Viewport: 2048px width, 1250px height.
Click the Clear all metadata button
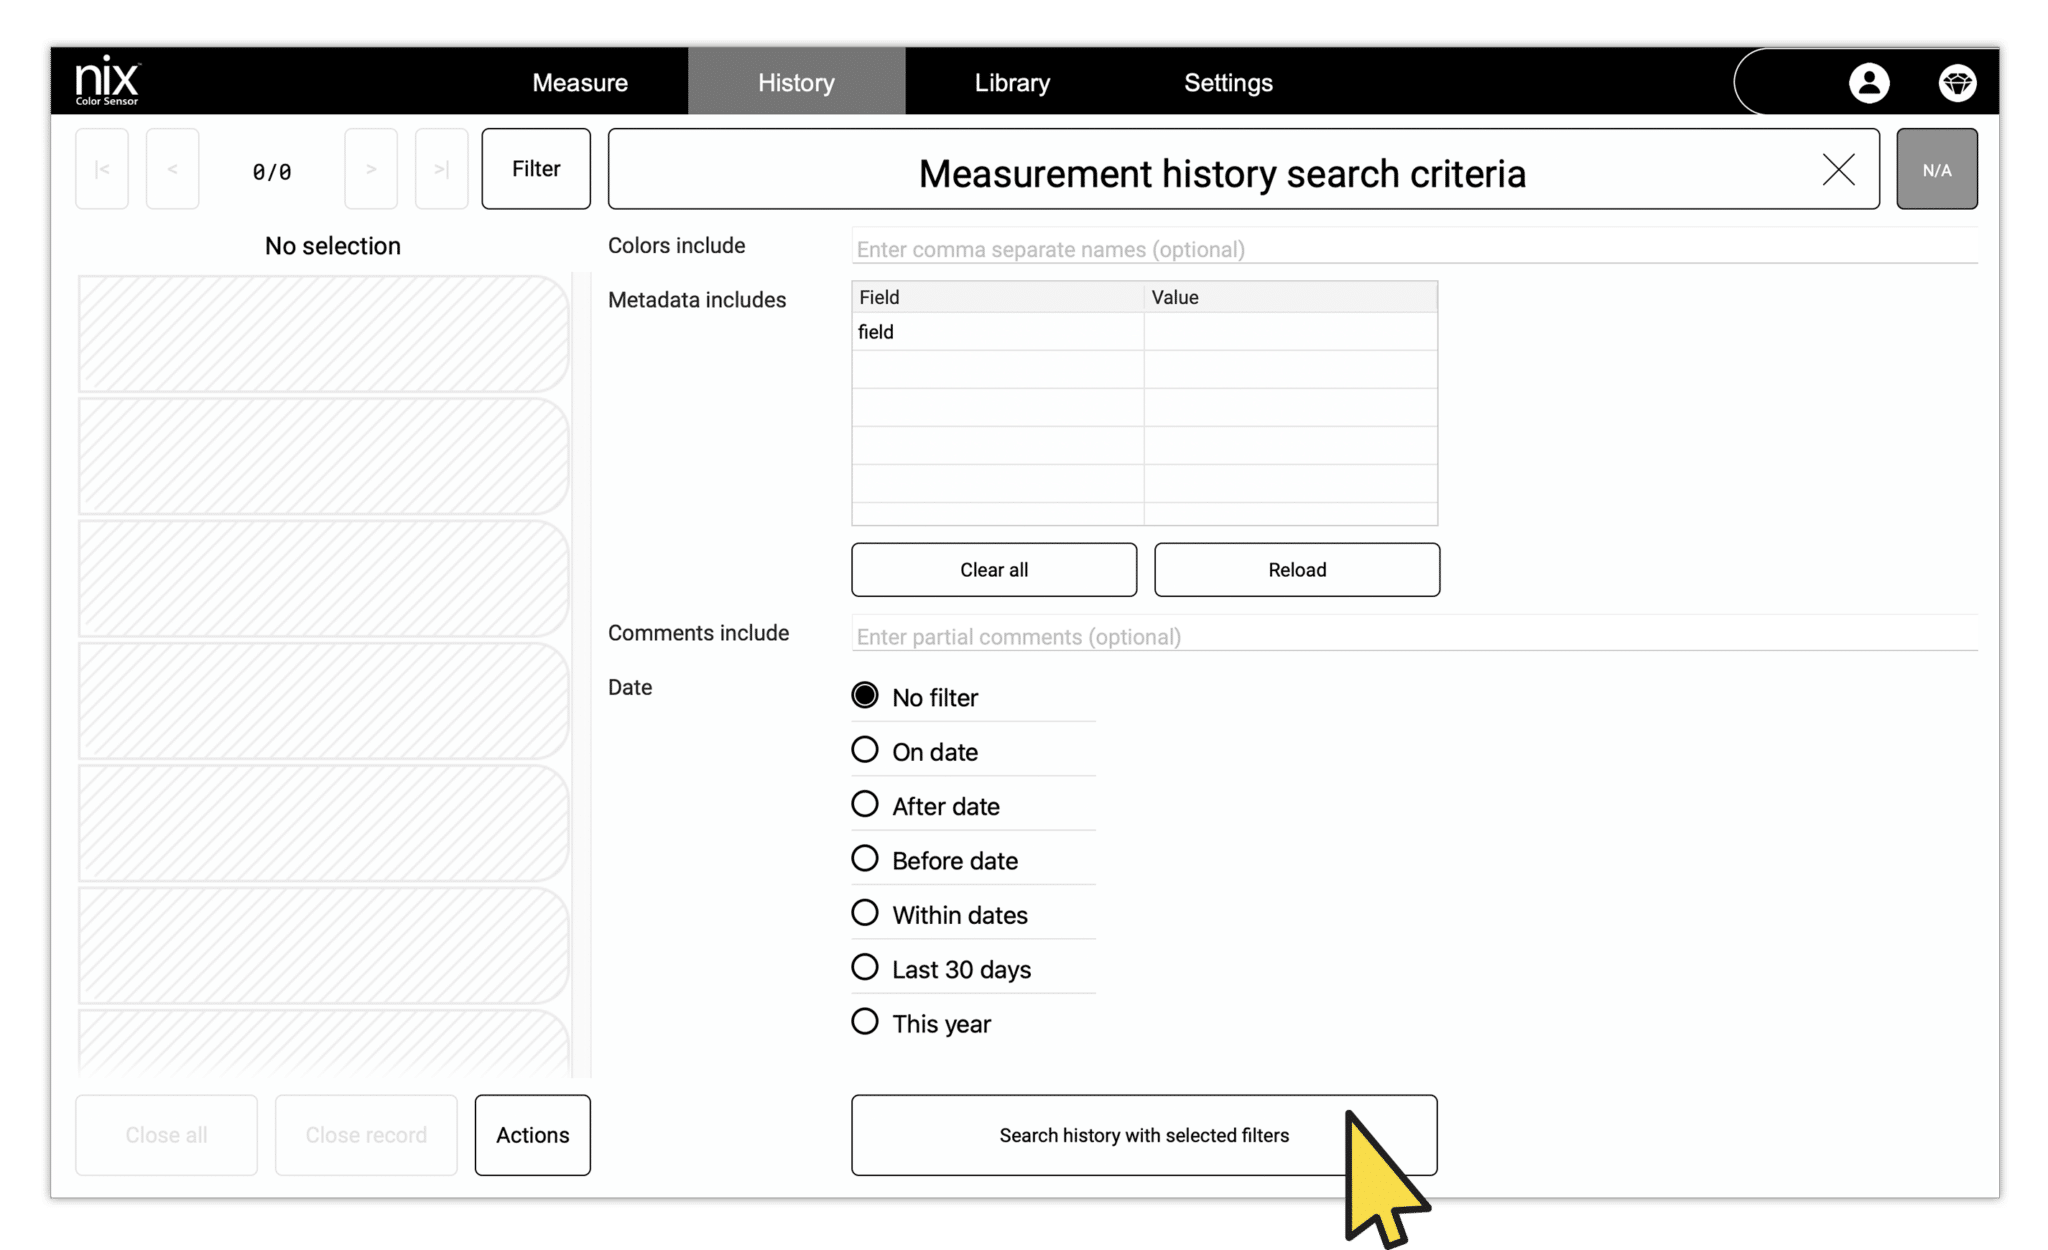993,570
